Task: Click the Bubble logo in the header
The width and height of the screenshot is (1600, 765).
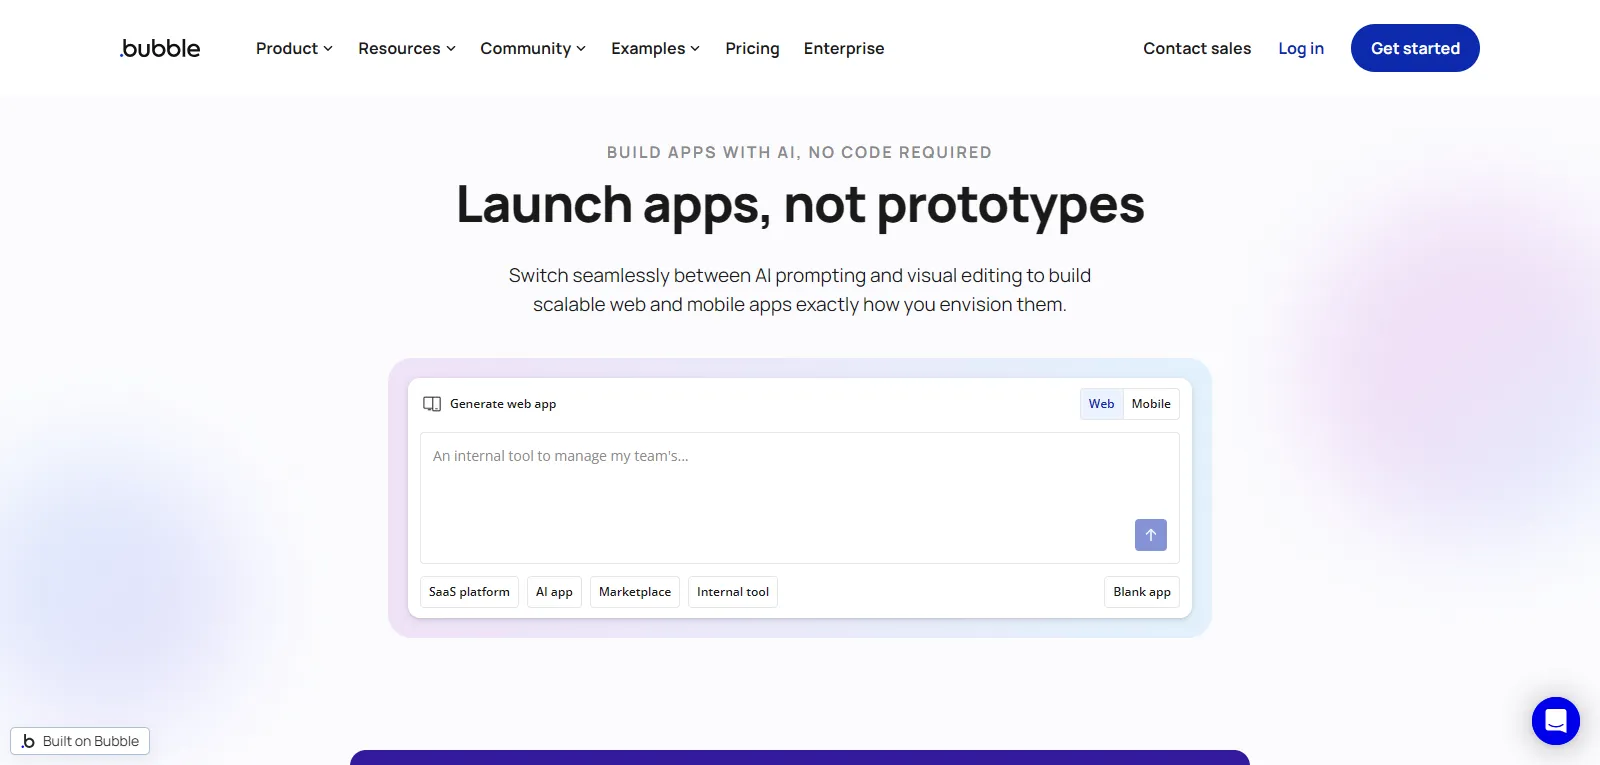Action: click(x=160, y=48)
